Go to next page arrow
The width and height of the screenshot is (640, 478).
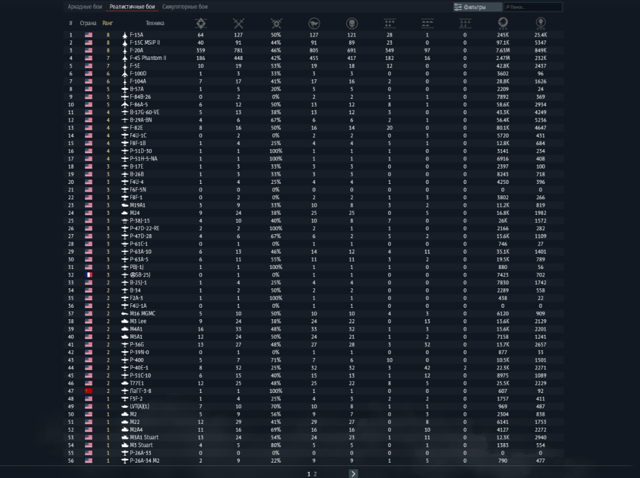coord(353,474)
